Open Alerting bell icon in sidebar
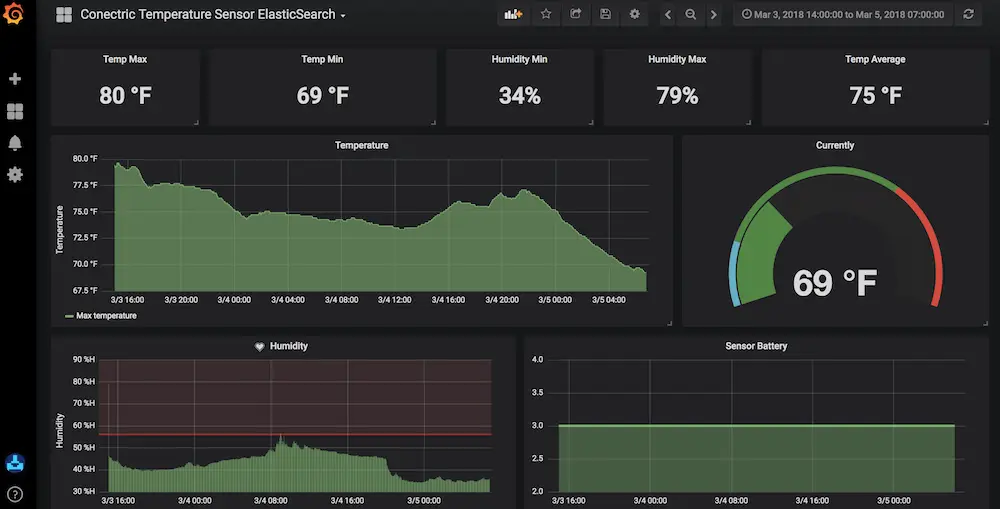 pos(15,143)
